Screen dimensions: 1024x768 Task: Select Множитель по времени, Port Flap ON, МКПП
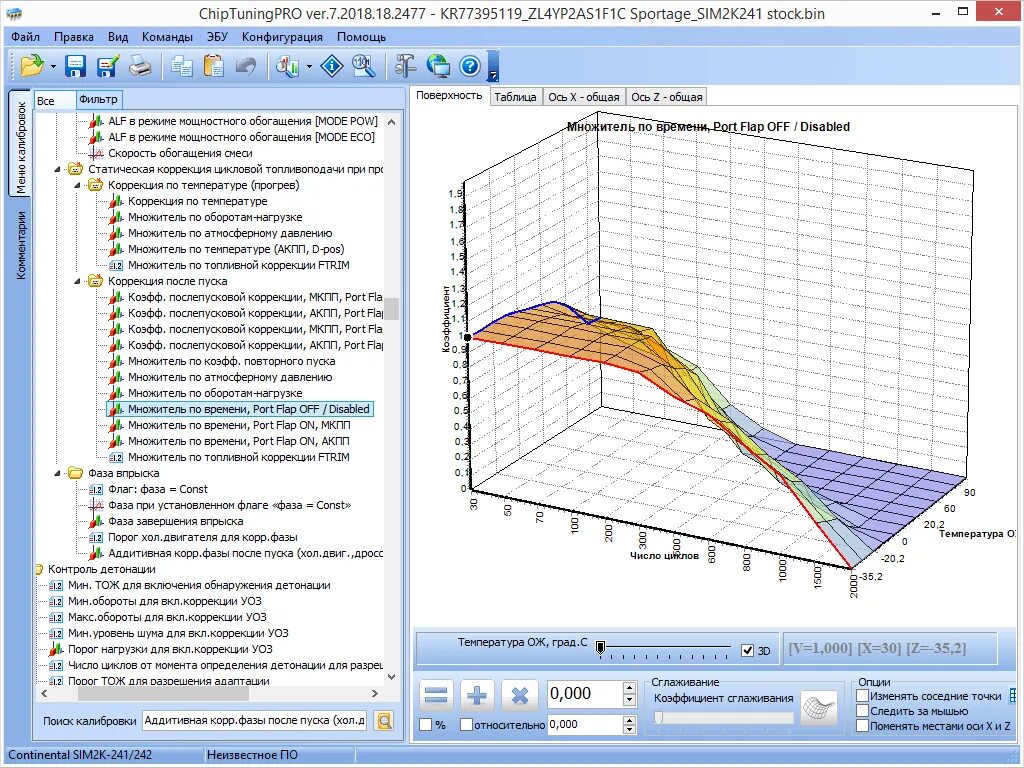point(239,425)
